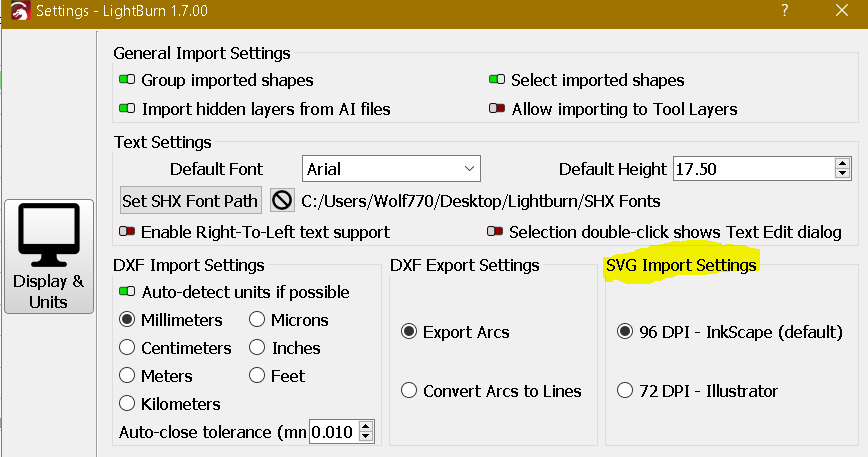The width and height of the screenshot is (868, 457).
Task: Click the Set SHX Font Path button
Action: [x=190, y=200]
